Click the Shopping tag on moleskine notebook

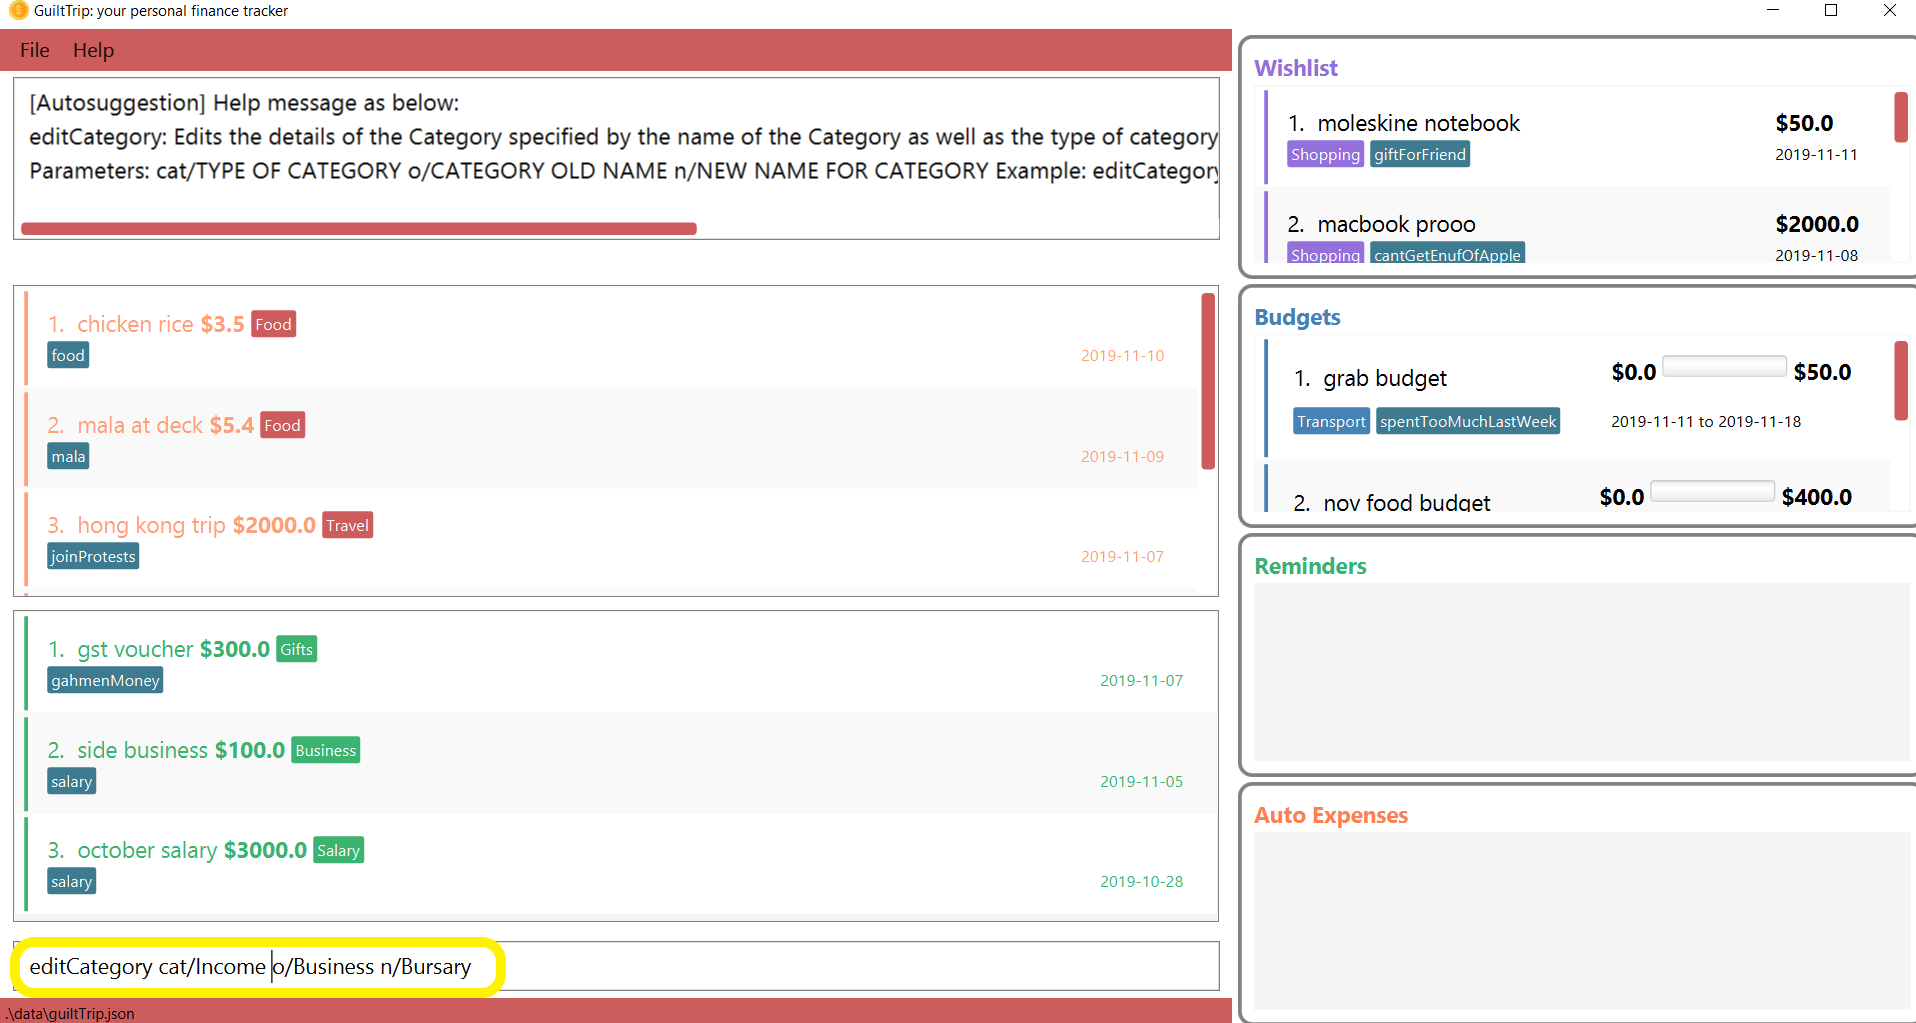point(1325,154)
